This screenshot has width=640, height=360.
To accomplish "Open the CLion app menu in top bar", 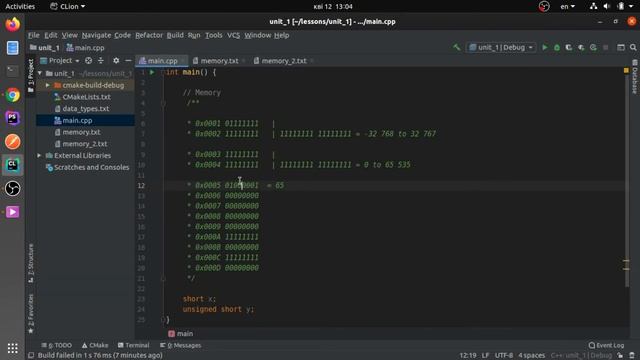I will 67,7.
